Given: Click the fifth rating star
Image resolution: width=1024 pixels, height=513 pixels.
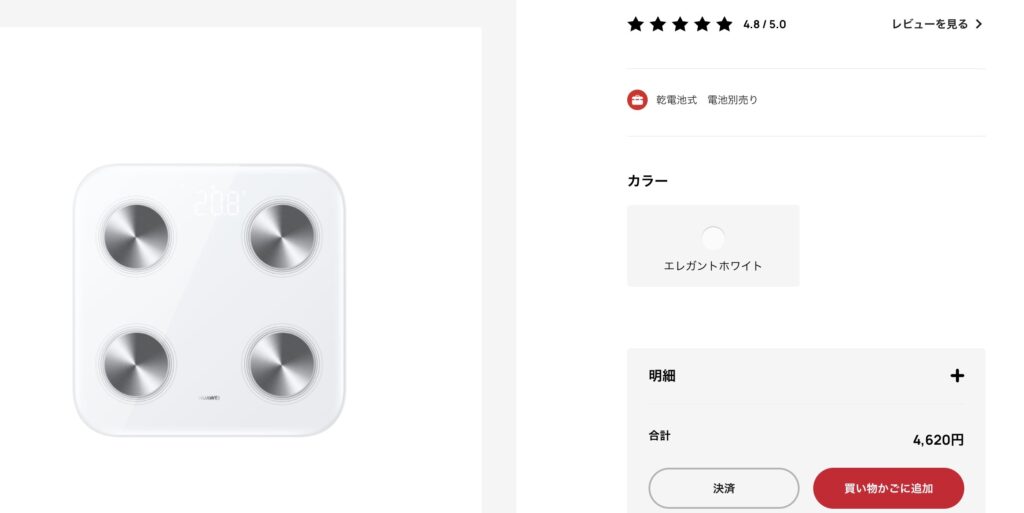Looking at the screenshot, I should (x=724, y=24).
